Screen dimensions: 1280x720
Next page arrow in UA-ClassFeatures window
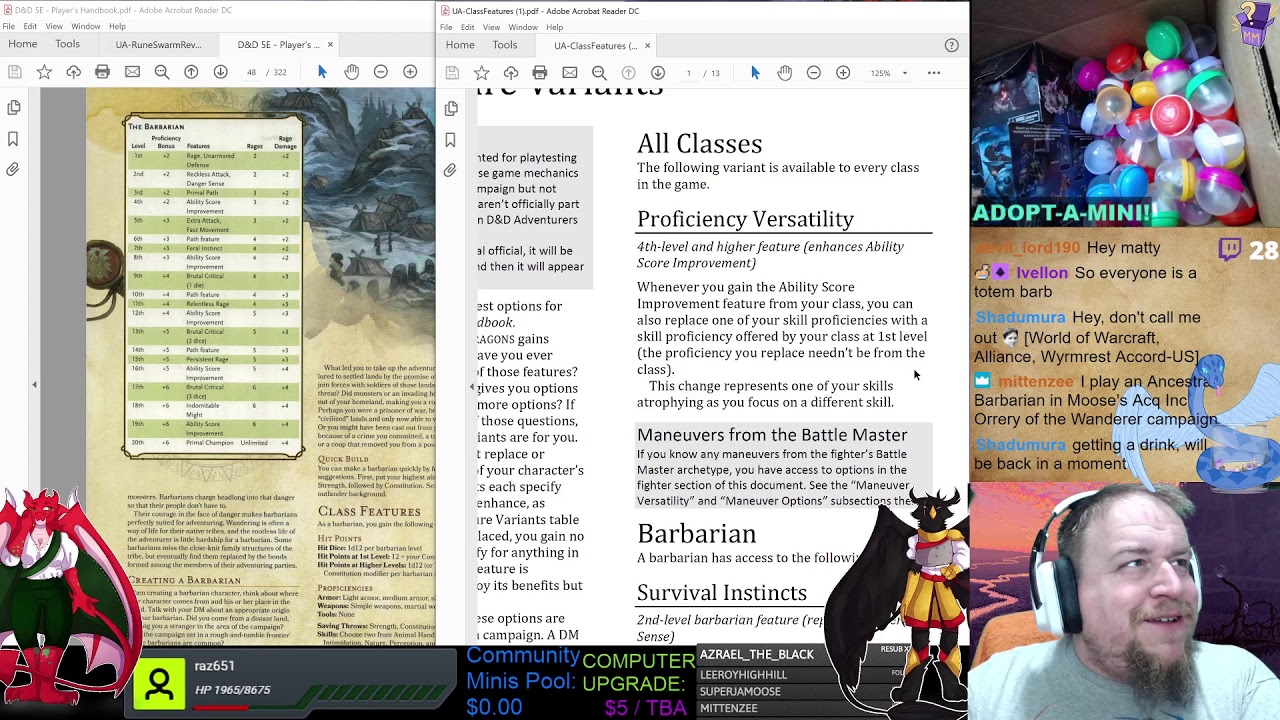[x=658, y=72]
